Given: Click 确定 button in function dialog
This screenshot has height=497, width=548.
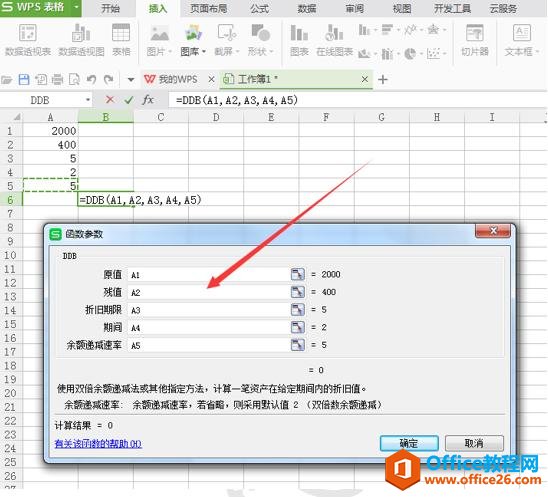Looking at the screenshot, I should click(409, 443).
